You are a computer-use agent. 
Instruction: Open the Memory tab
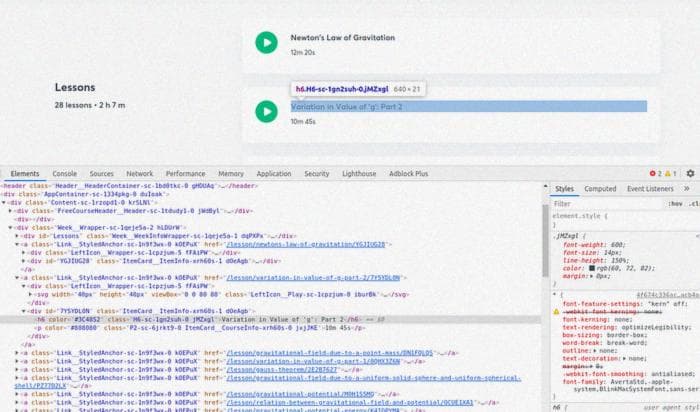pyautogui.click(x=231, y=174)
